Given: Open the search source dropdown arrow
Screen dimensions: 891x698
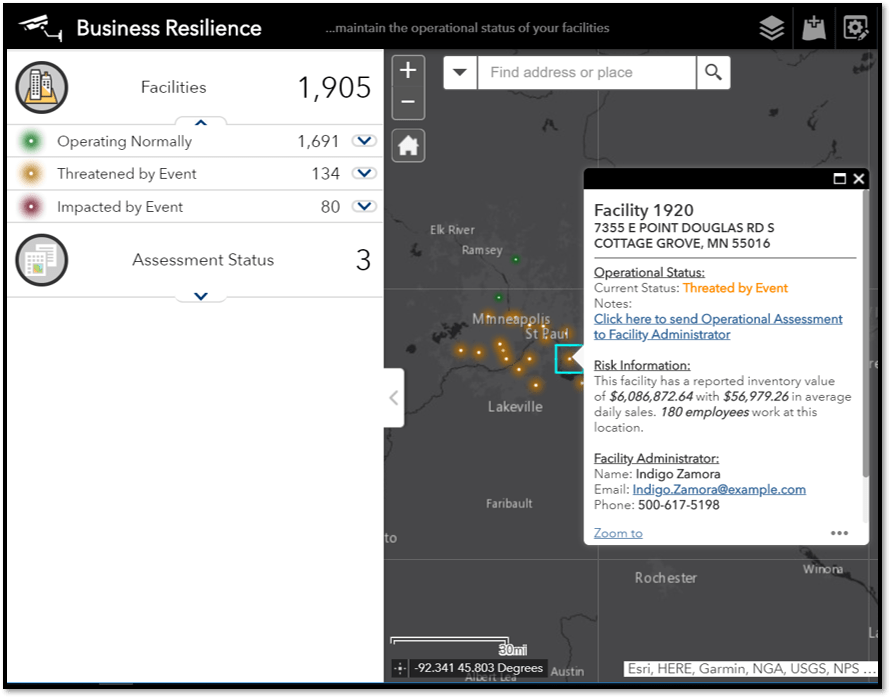Looking at the screenshot, I should pyautogui.click(x=460, y=72).
